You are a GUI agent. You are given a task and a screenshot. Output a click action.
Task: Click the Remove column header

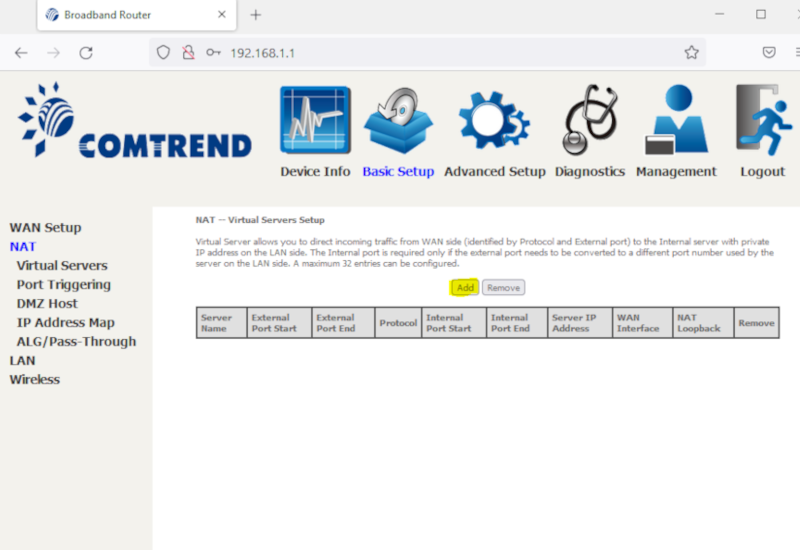tap(757, 323)
